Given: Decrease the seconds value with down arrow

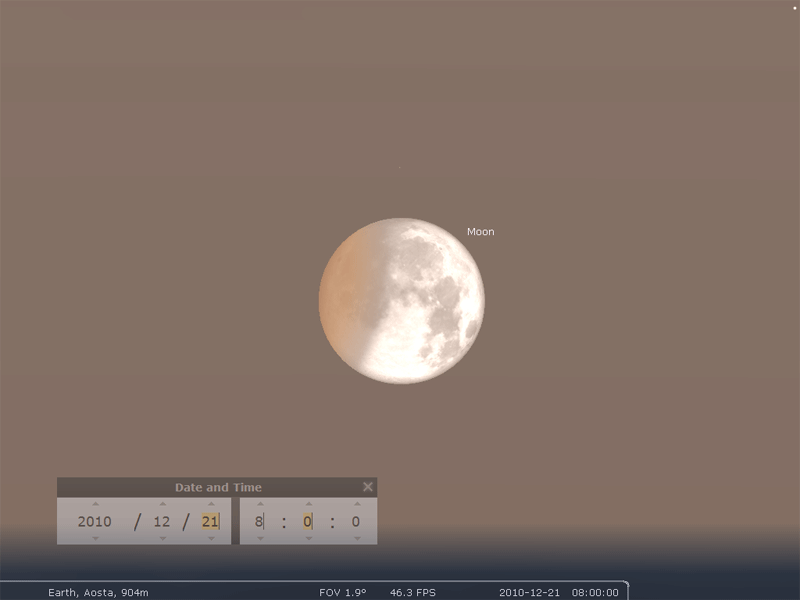Looking at the screenshot, I should click(357, 538).
